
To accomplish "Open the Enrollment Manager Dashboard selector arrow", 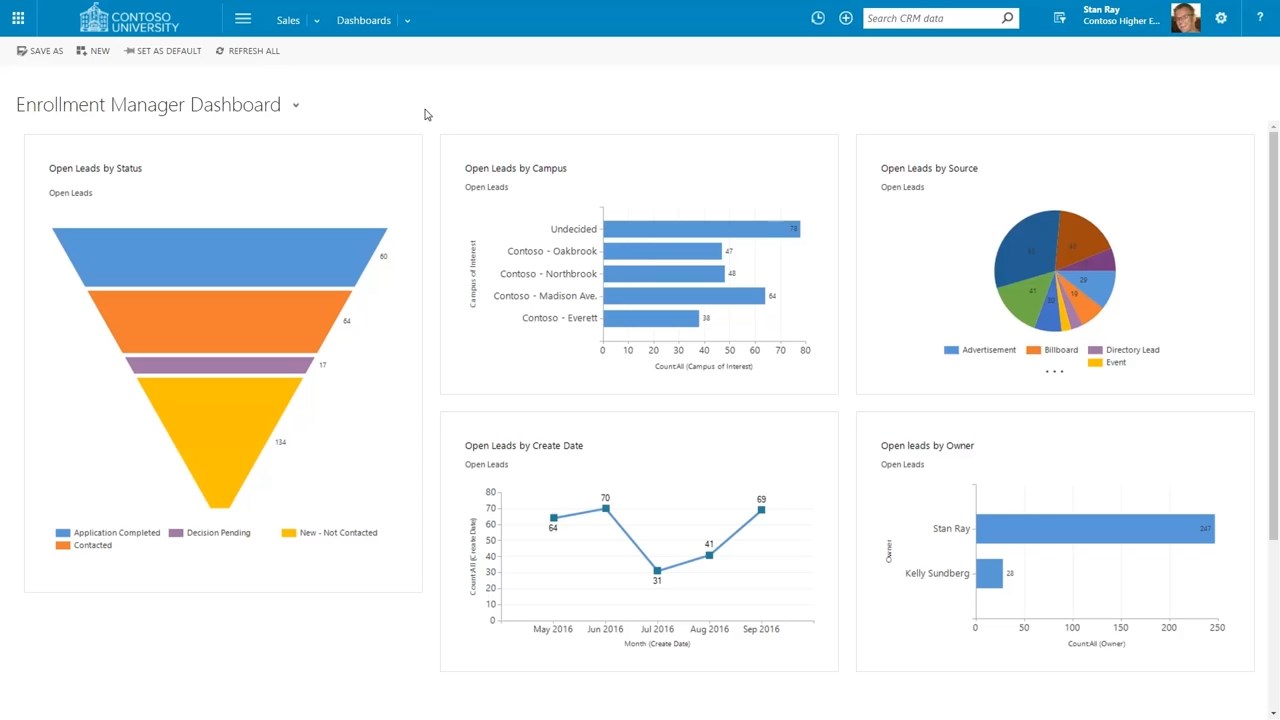I will (296, 105).
